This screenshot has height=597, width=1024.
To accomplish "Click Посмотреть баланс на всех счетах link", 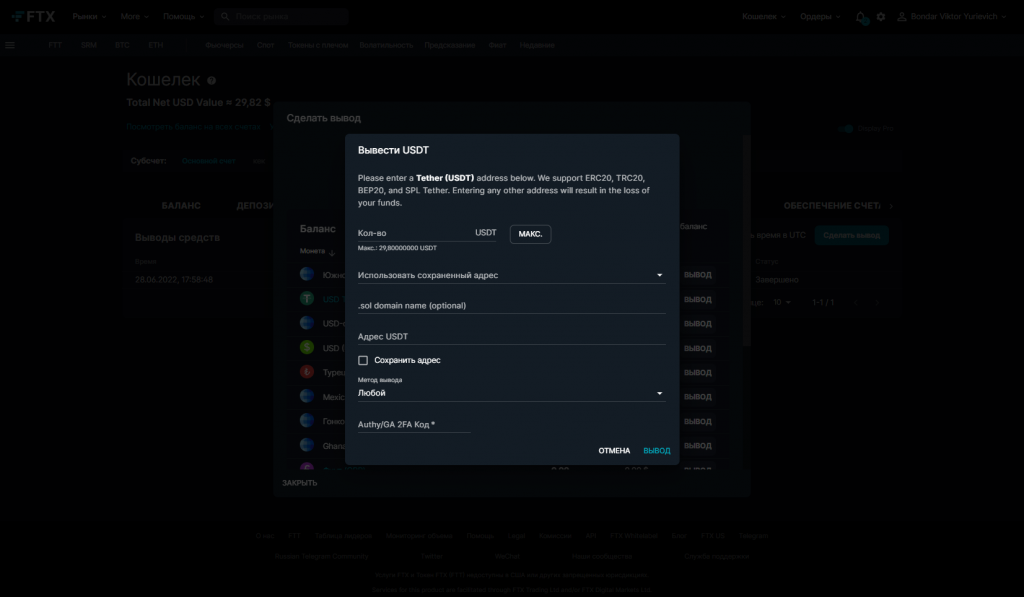I will [x=193, y=127].
